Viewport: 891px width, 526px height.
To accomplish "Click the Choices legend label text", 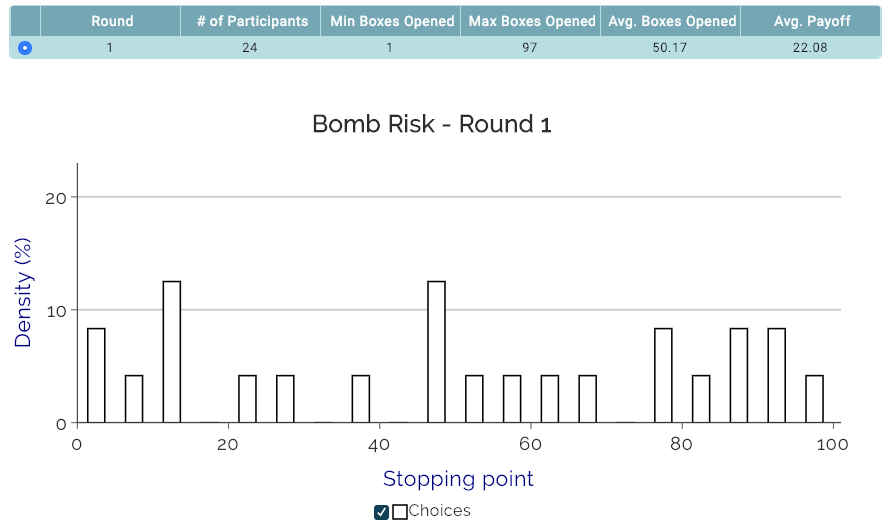I will (439, 511).
